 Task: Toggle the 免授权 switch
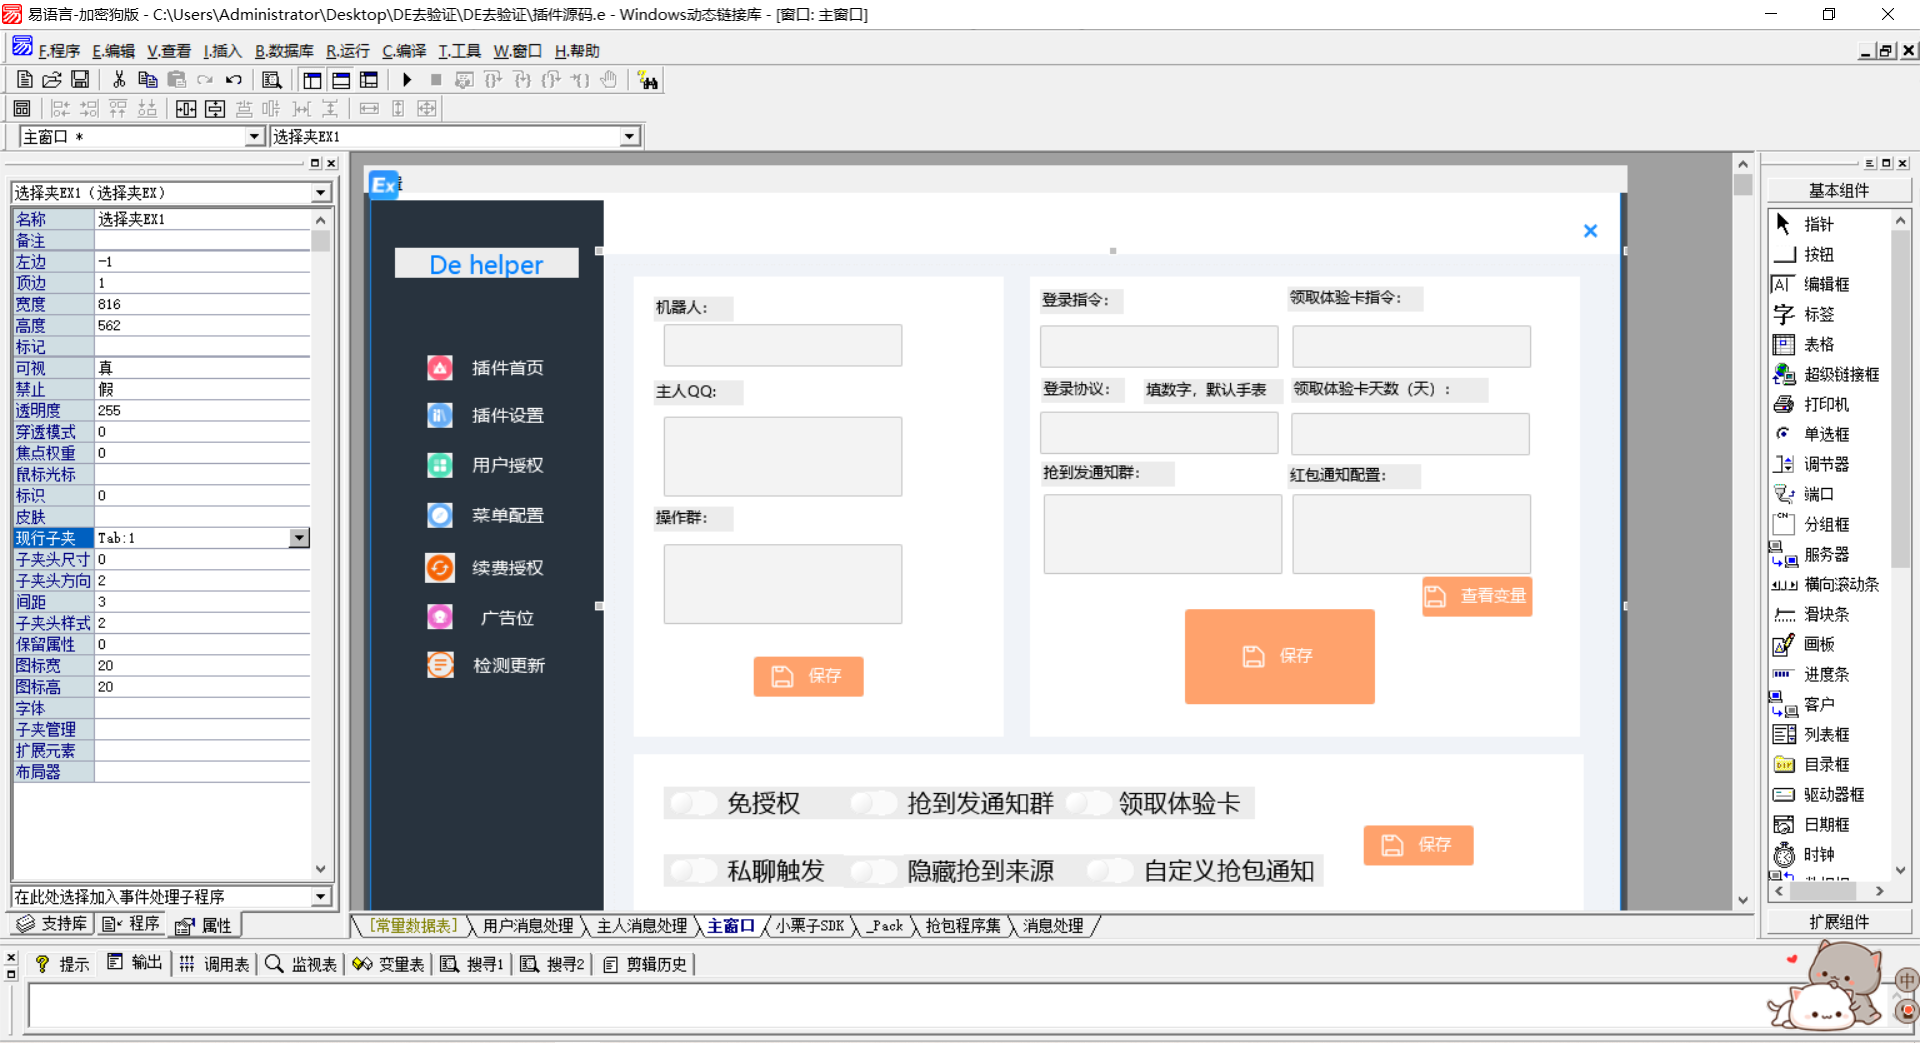click(692, 803)
